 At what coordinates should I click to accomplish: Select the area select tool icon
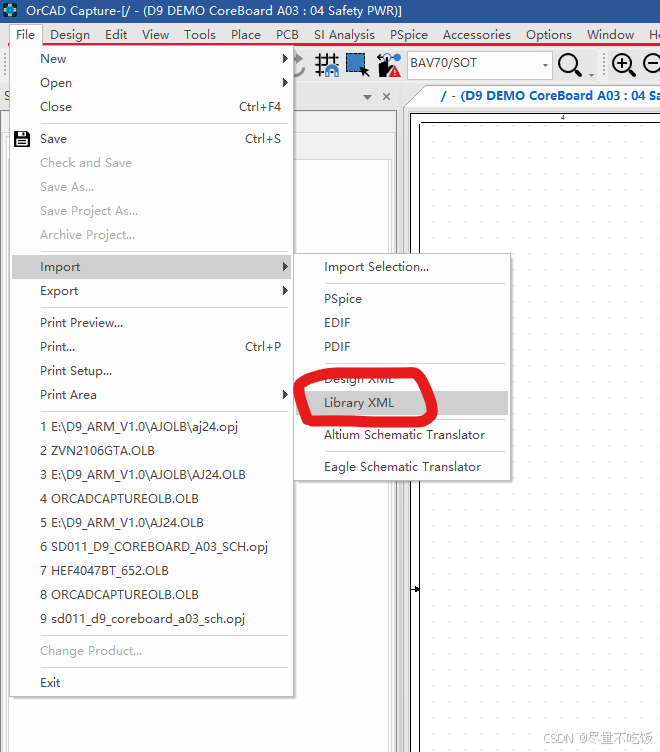pos(358,65)
